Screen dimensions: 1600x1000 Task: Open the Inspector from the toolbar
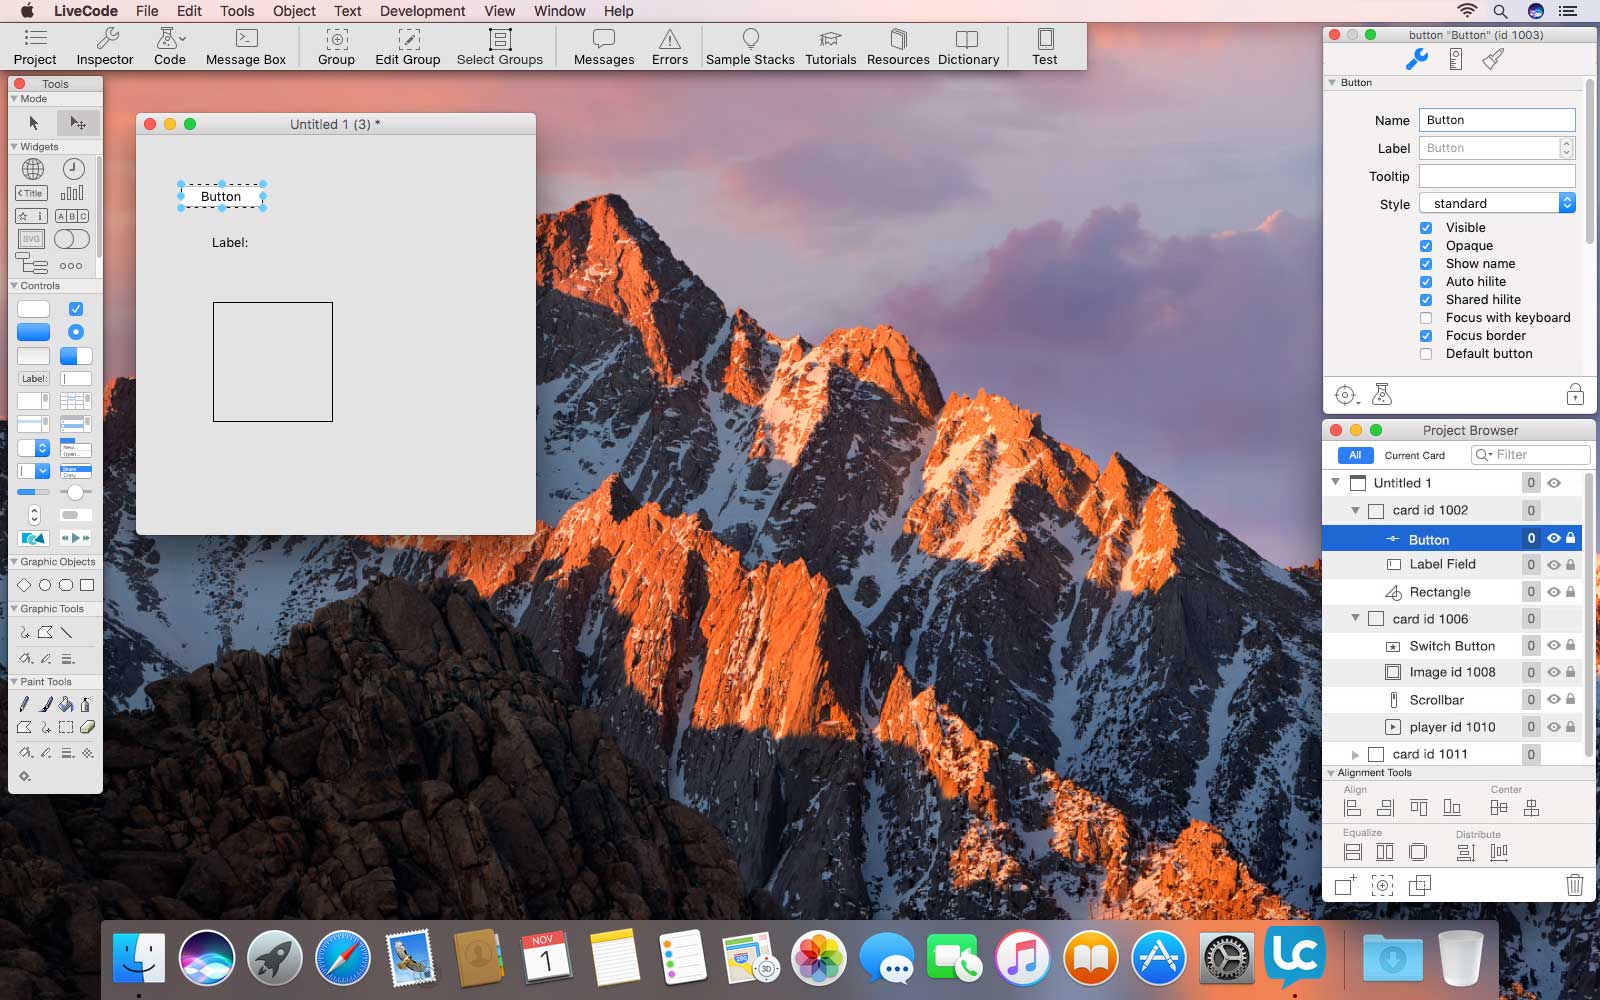[x=104, y=46]
